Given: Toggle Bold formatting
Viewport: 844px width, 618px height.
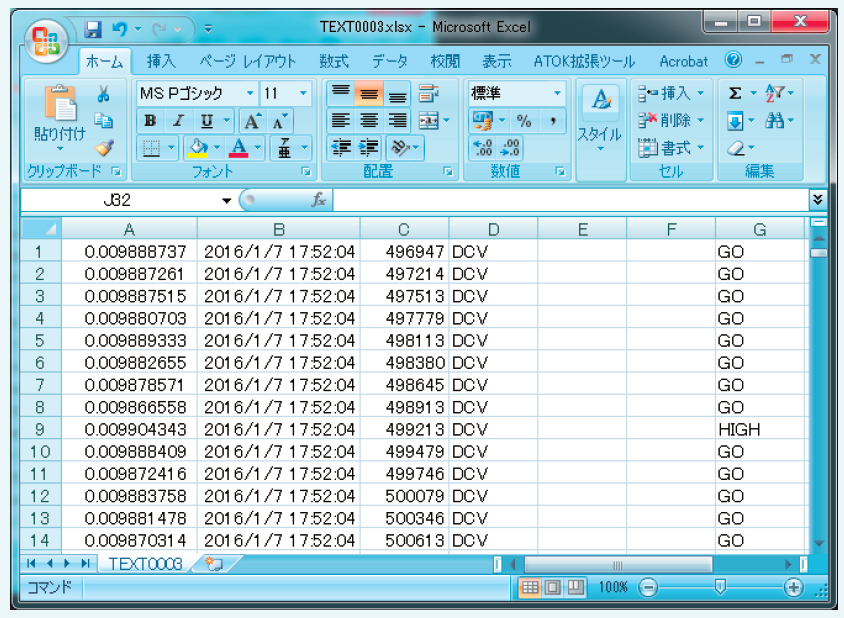Looking at the screenshot, I should click(x=150, y=121).
